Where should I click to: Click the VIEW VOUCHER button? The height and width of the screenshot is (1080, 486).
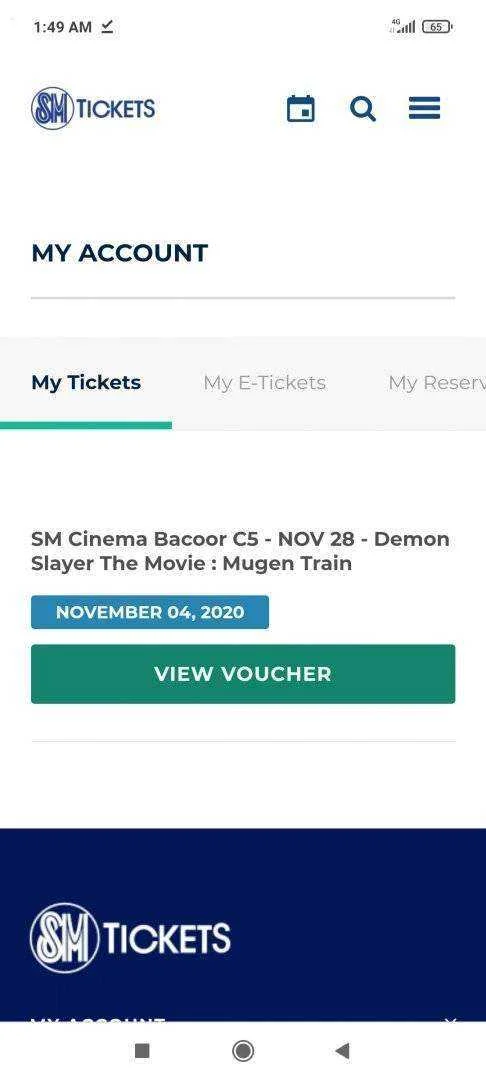coord(243,674)
